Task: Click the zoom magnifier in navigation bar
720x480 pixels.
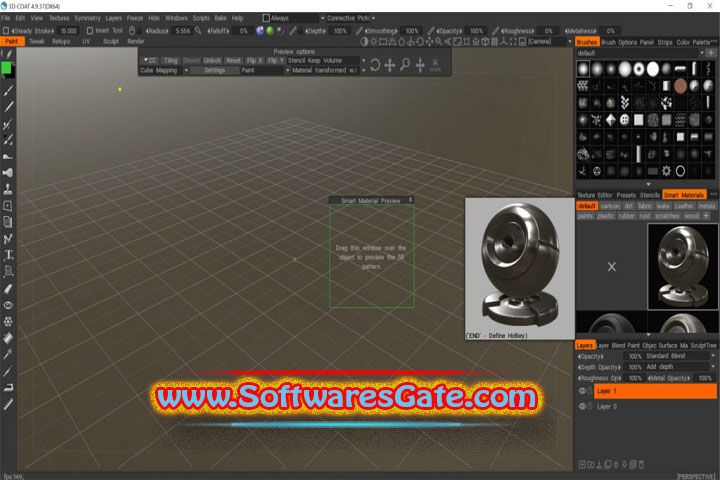Action: (x=439, y=42)
